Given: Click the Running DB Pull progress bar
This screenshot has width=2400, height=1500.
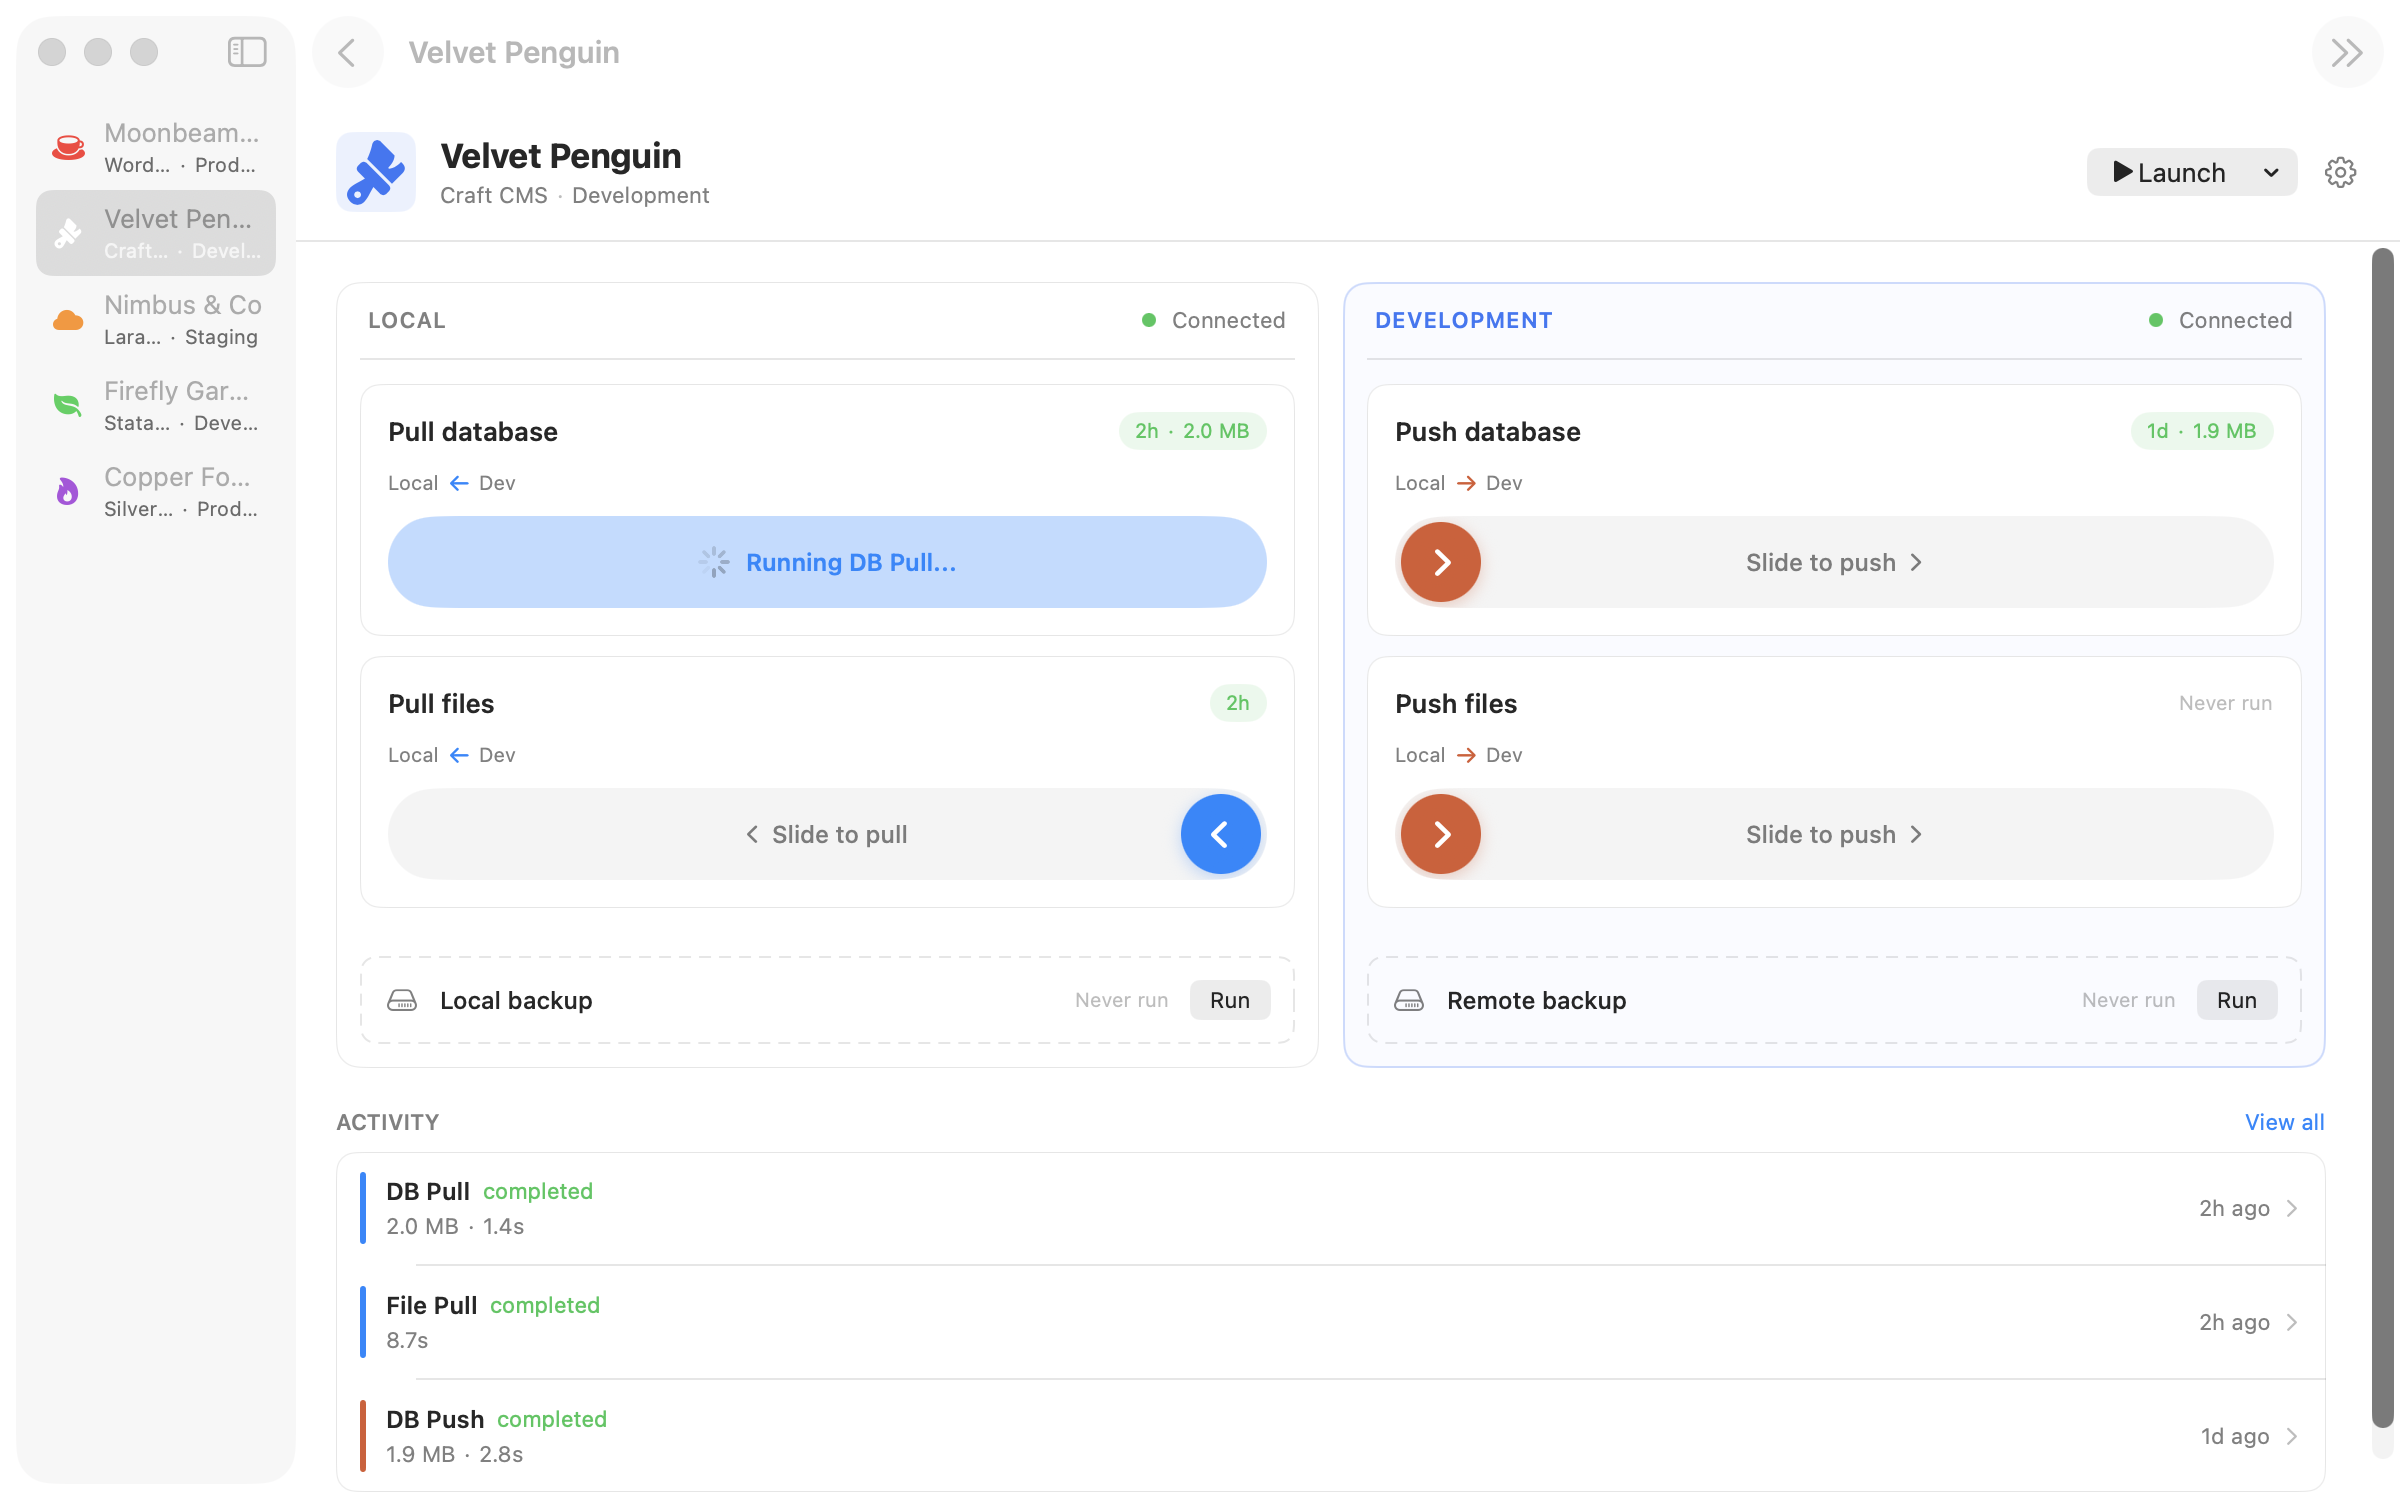Looking at the screenshot, I should tap(827, 562).
